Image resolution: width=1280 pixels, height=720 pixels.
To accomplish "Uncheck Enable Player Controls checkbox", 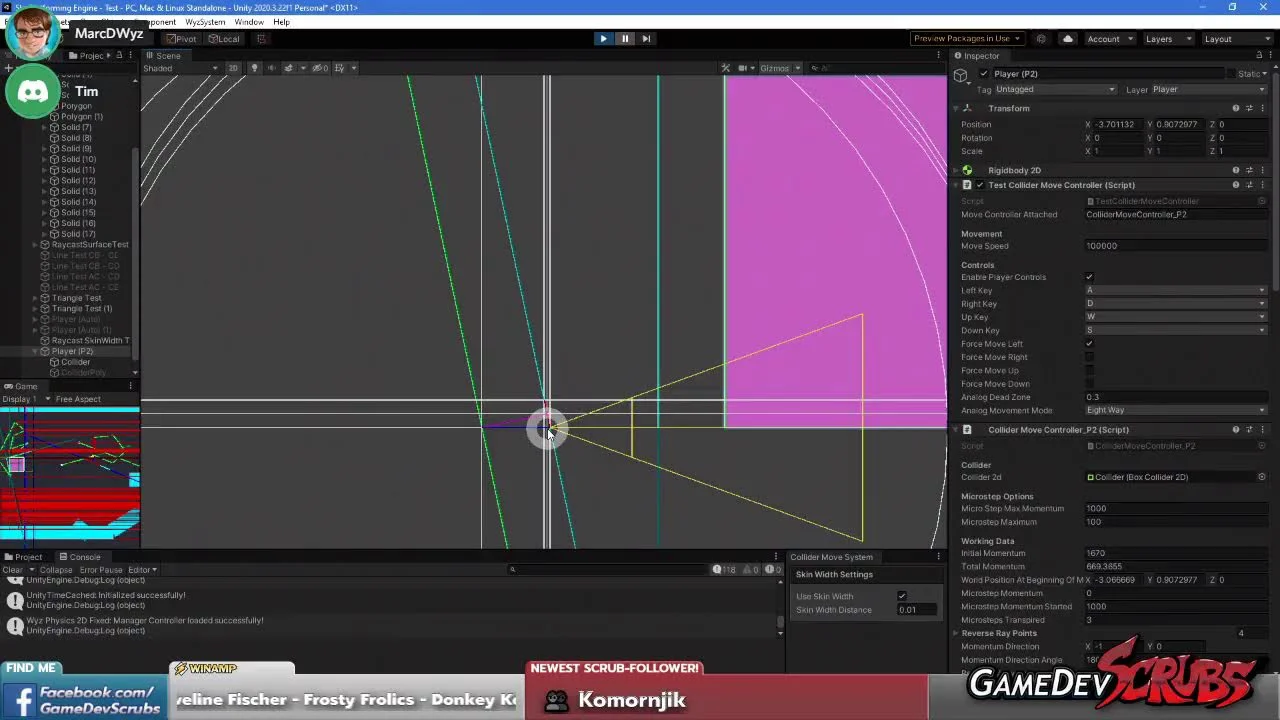I will point(1089,277).
